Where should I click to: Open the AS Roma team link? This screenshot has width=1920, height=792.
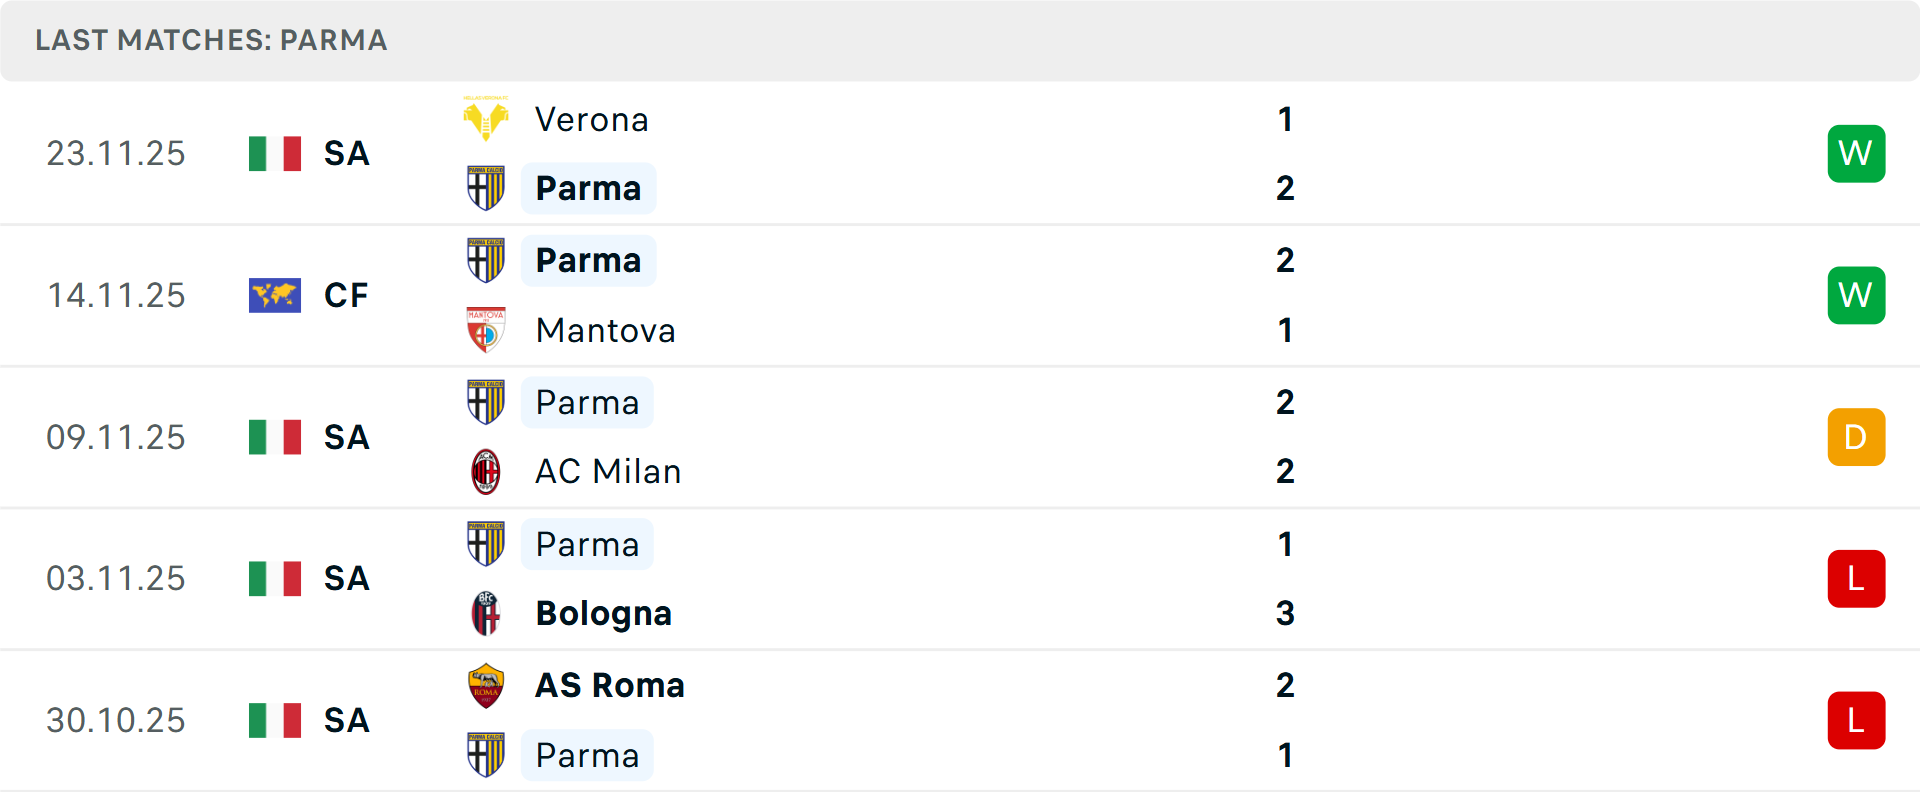tap(610, 686)
